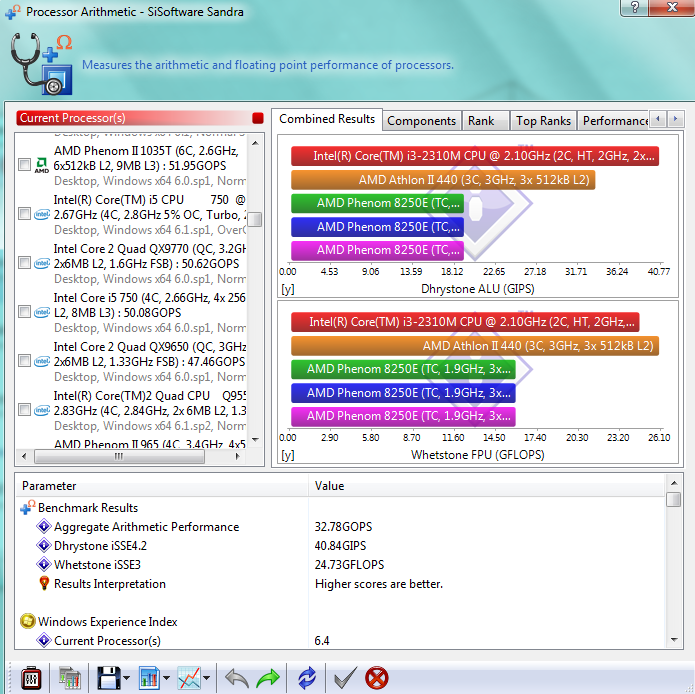The image size is (695, 694).
Task: Click the system report icon in toolbar
Action: pos(69,678)
